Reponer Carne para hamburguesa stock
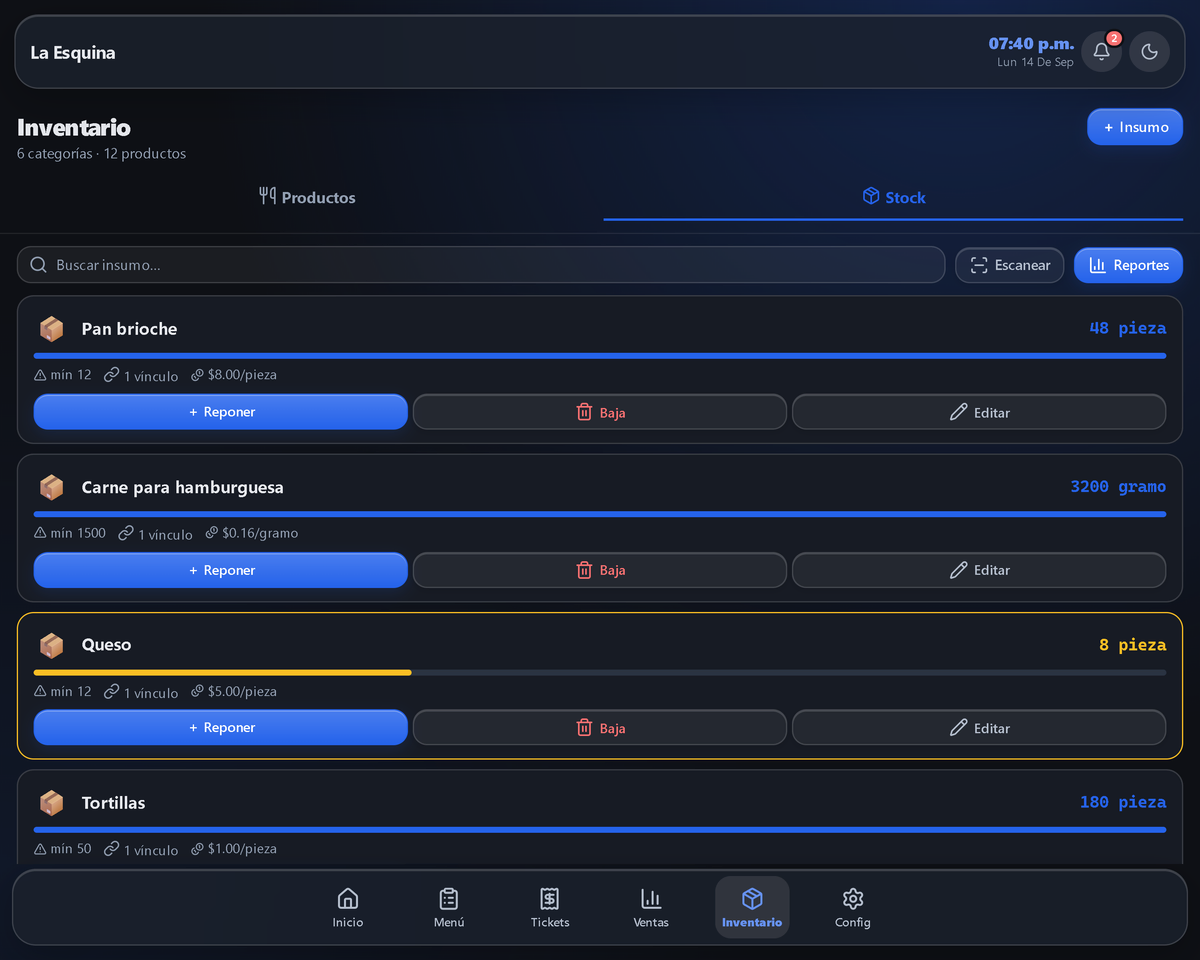 221,570
